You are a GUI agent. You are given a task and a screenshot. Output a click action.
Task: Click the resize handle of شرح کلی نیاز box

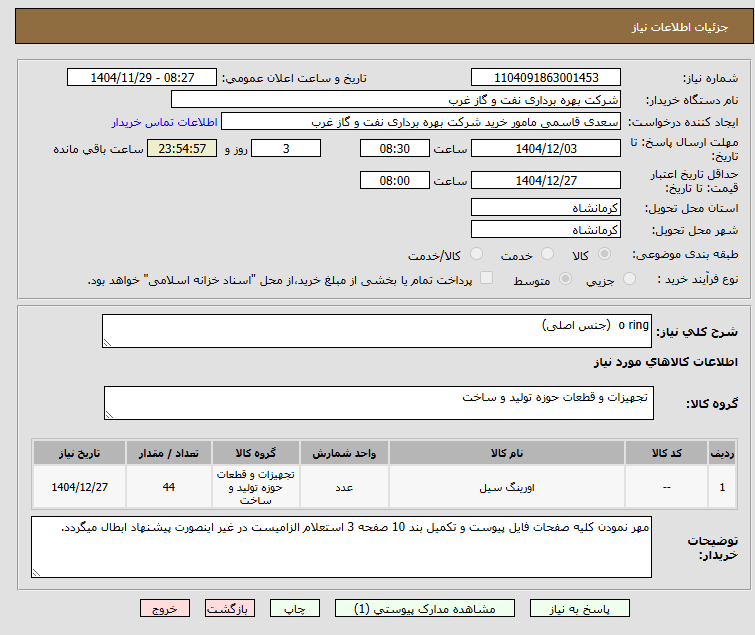click(x=107, y=343)
